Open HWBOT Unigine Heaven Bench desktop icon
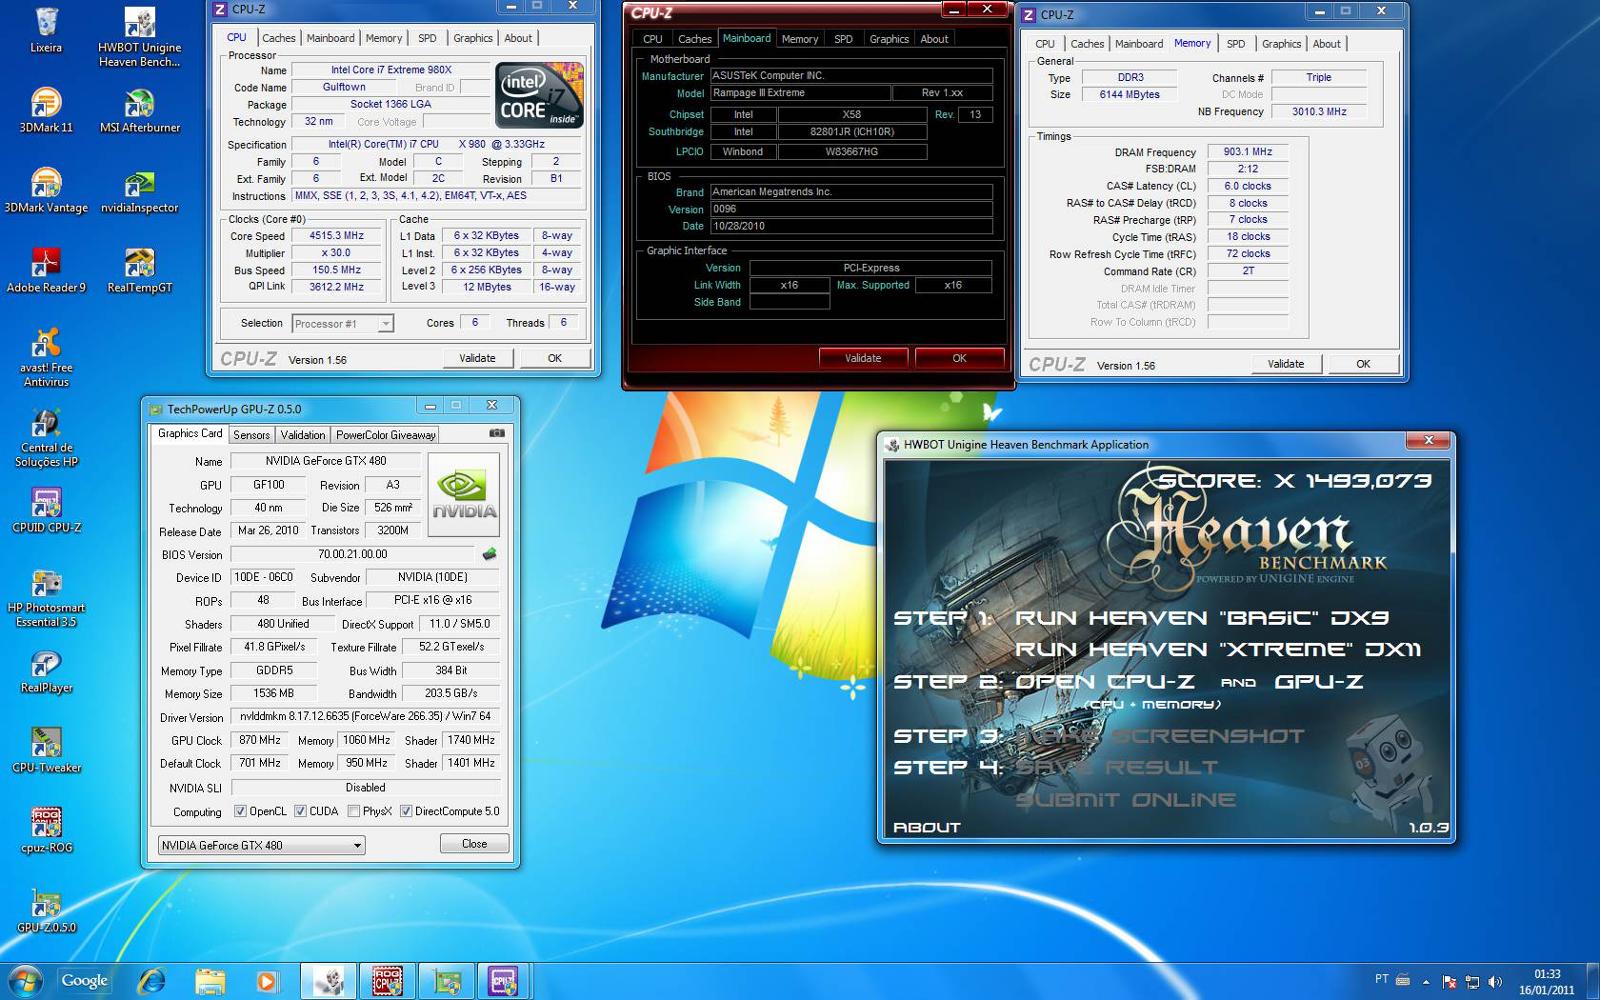 (140, 36)
